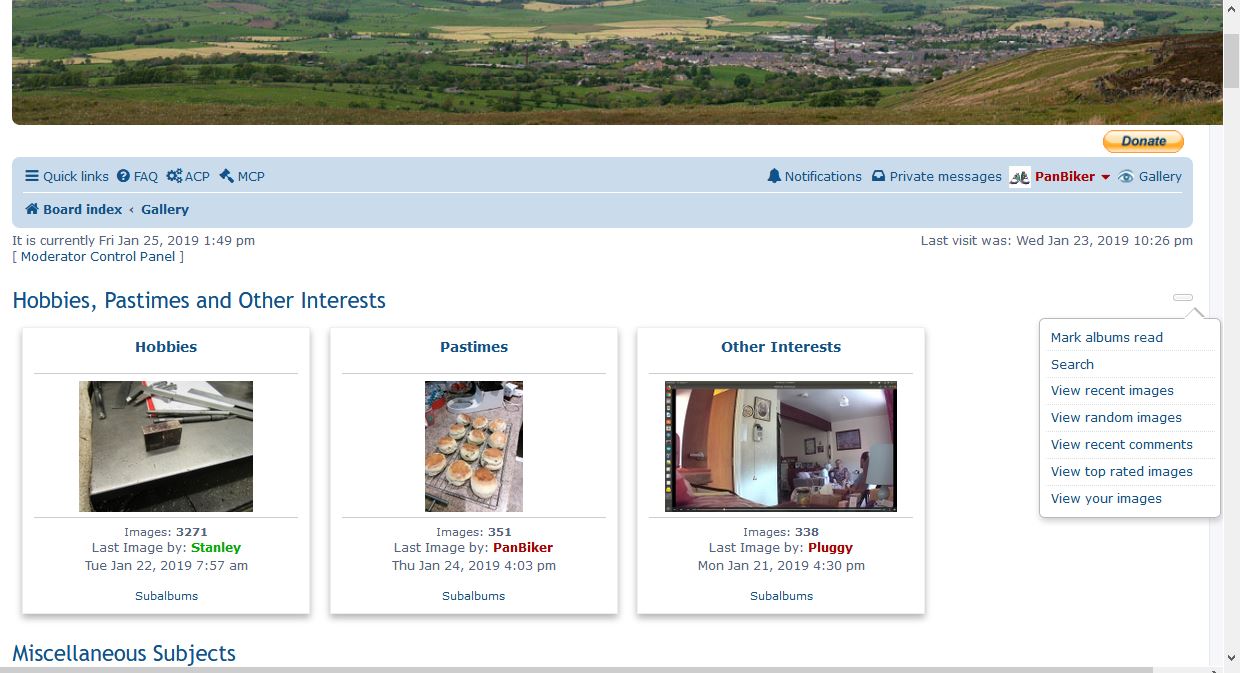Click the vertical scrollbar down arrow
This screenshot has height=673, width=1240.
point(1231,658)
